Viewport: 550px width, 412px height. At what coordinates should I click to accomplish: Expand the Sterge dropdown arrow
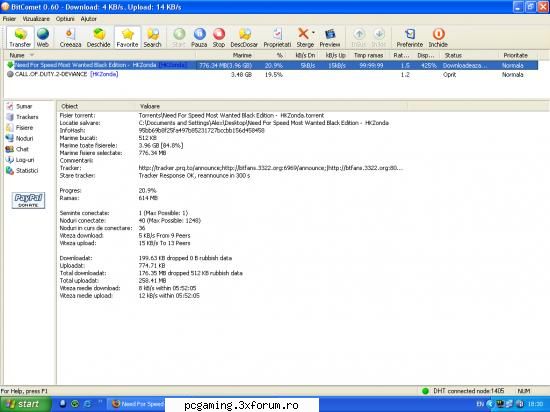[x=313, y=33]
